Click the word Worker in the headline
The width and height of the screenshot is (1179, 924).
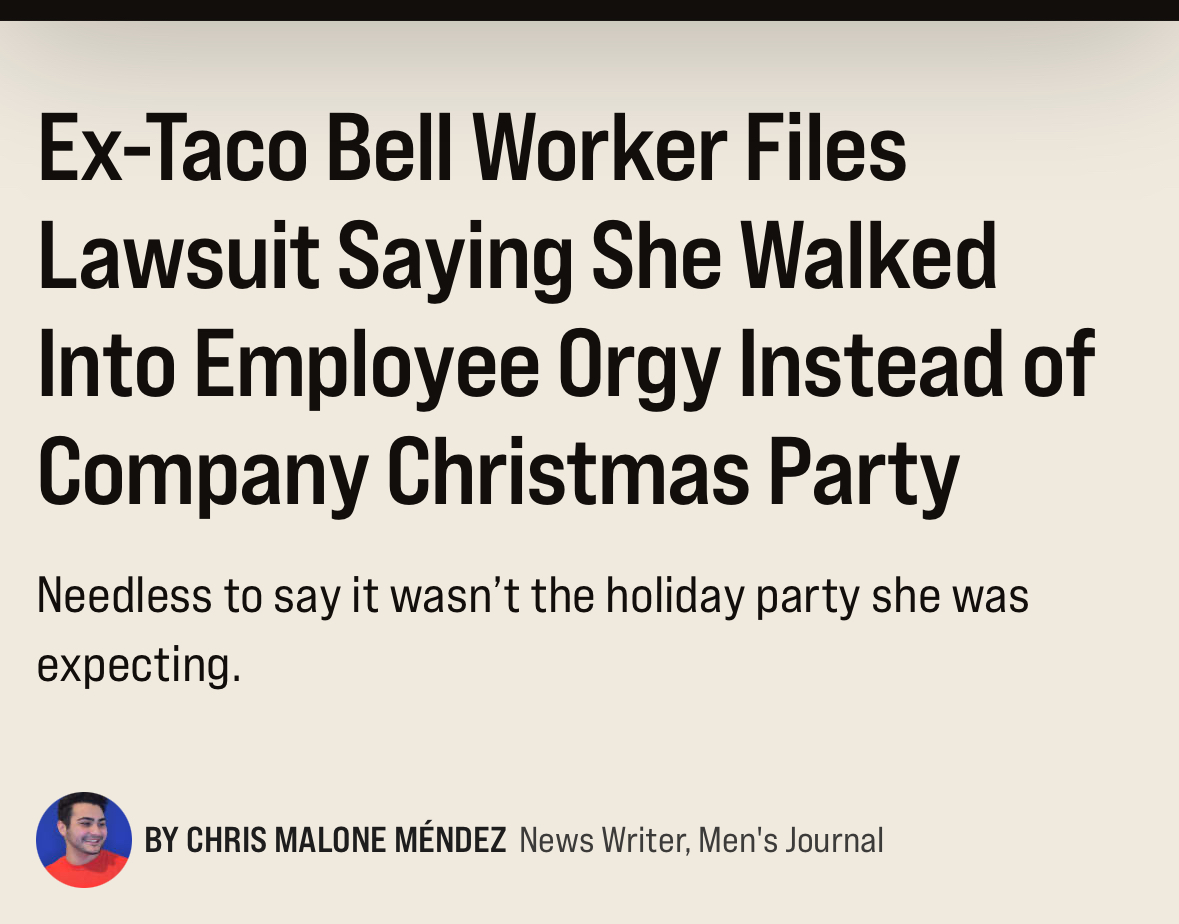coord(599,148)
